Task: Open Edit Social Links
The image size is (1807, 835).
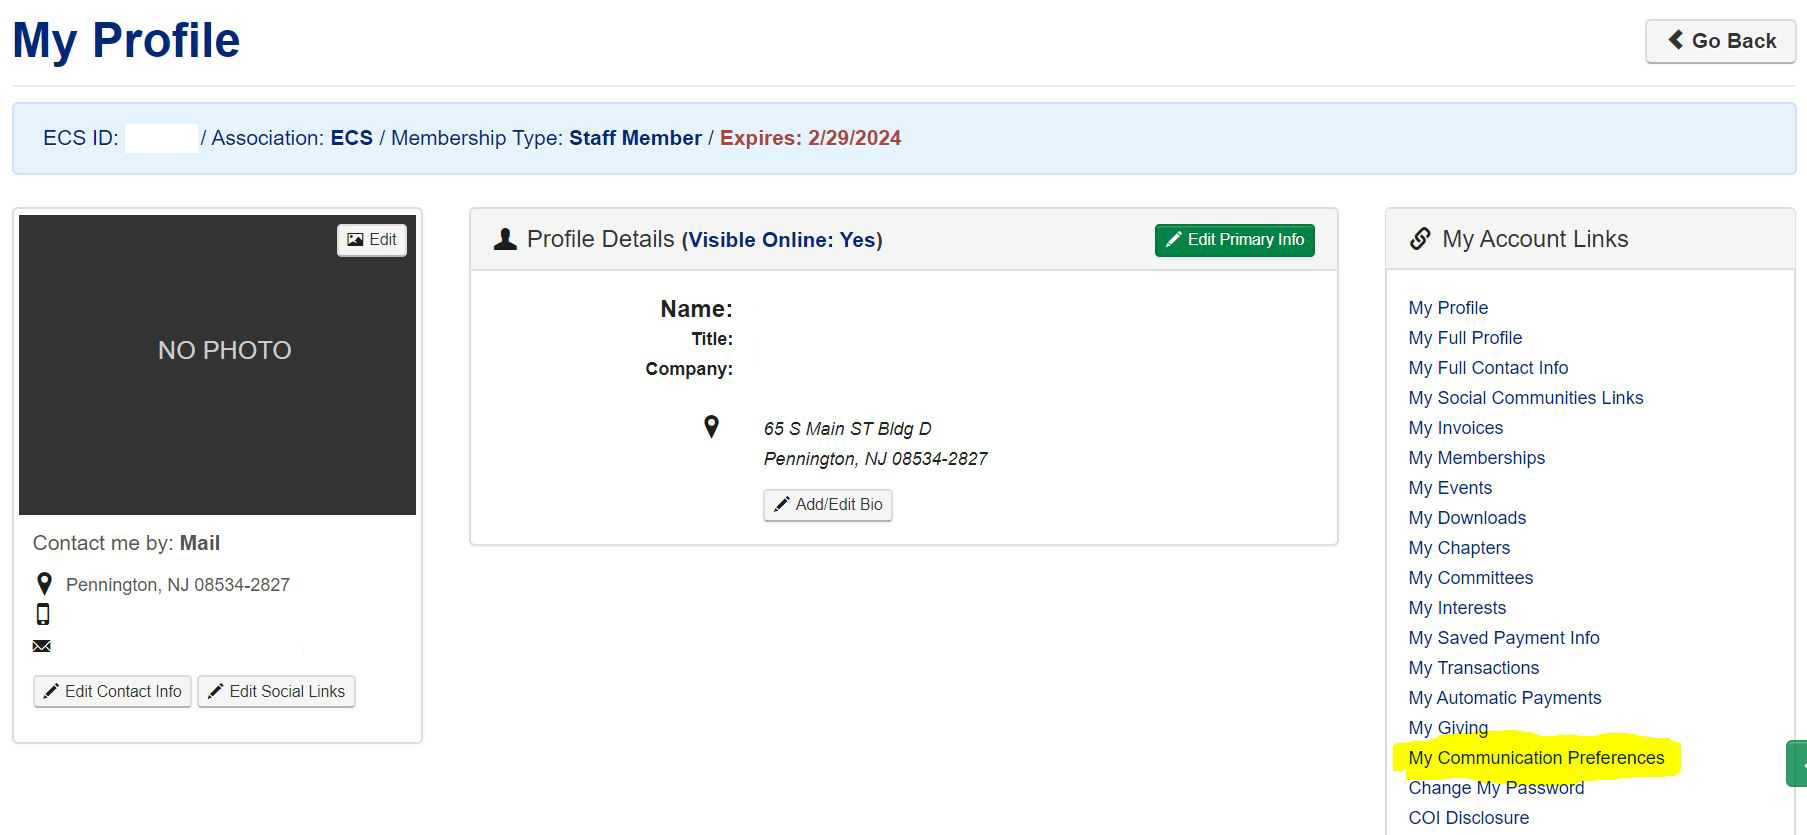Action: pyautogui.click(x=276, y=691)
